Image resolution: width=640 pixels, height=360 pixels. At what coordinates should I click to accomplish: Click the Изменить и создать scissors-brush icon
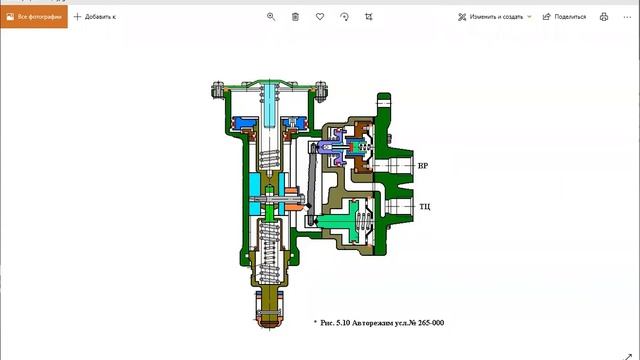point(462,17)
